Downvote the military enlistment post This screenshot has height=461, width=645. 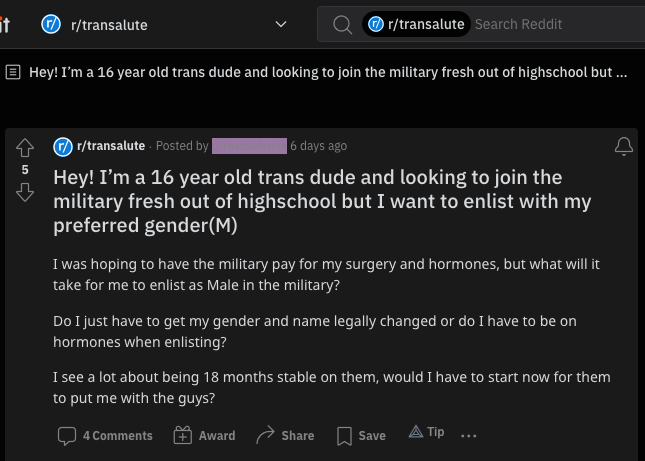[x=25, y=192]
